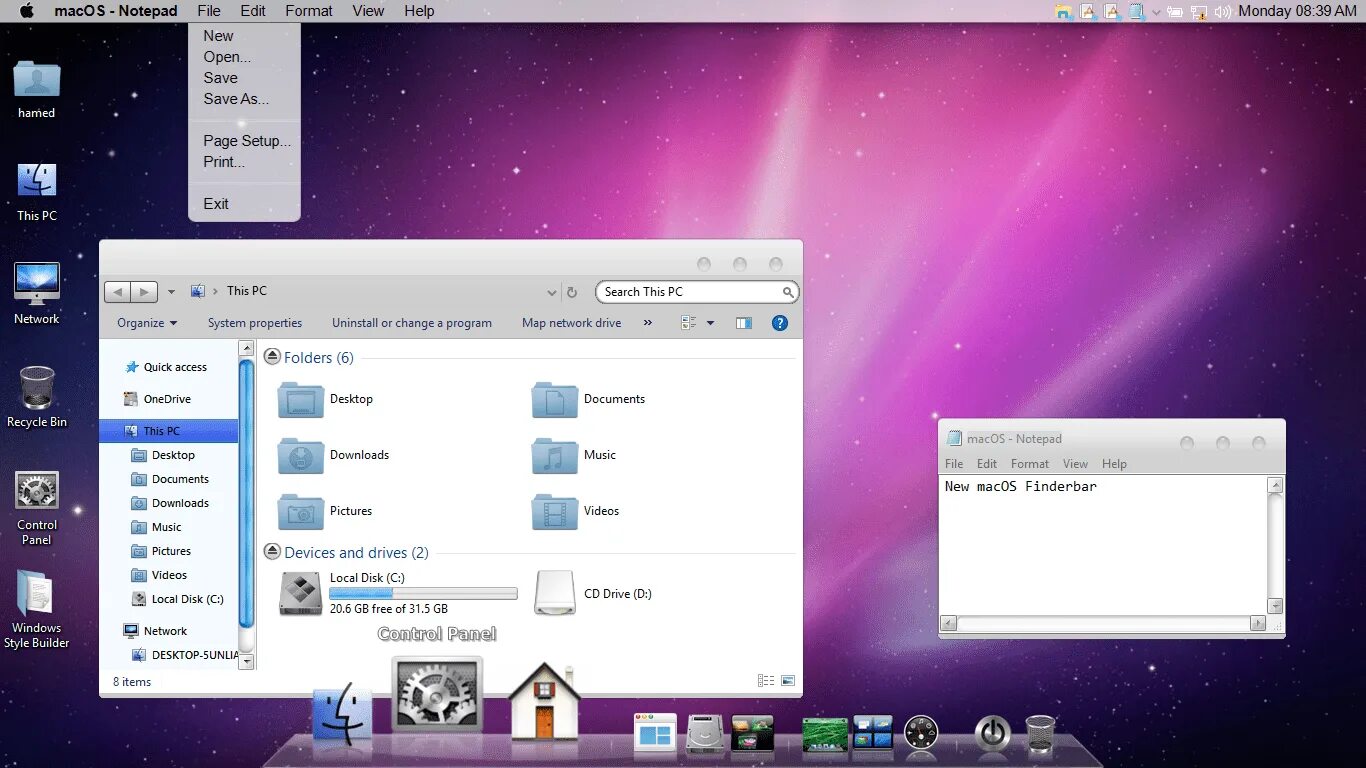Open the change your view dropdown arrow
Viewport: 1366px width, 768px height.
point(711,323)
